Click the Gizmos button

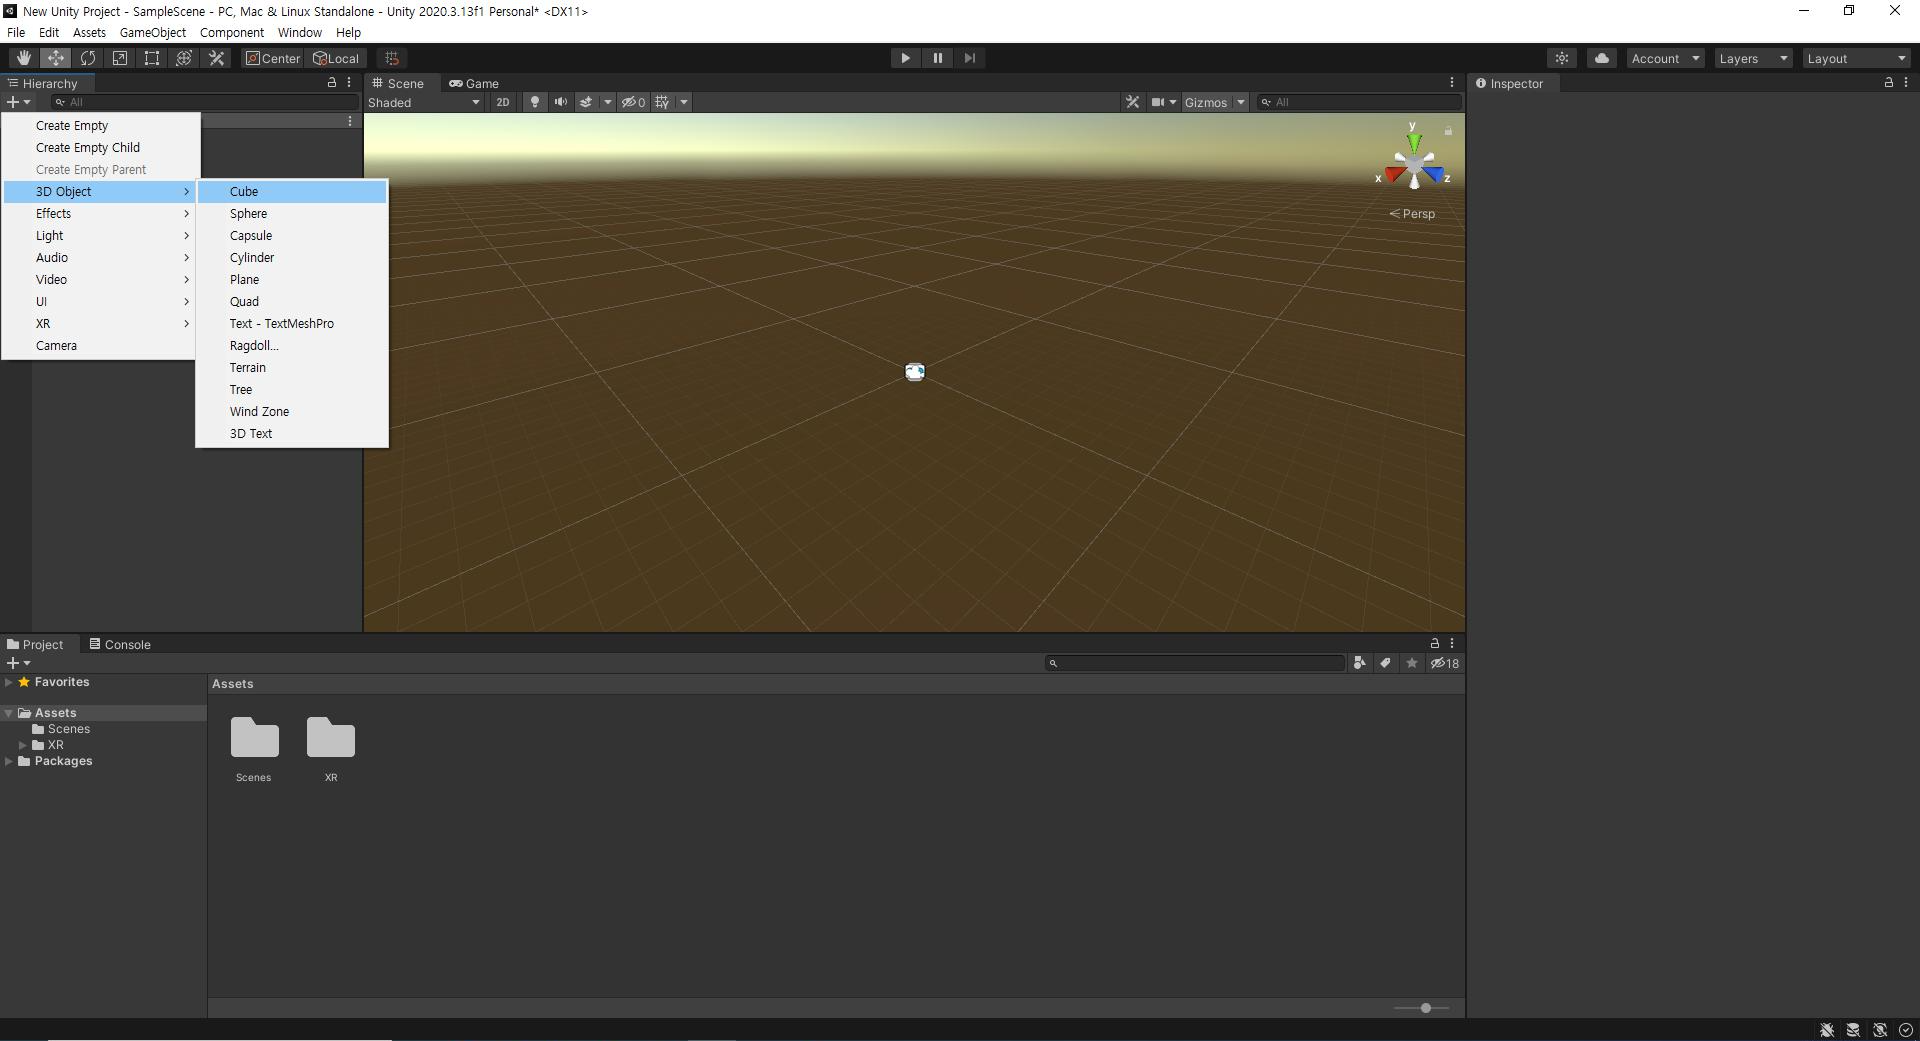[1205, 102]
